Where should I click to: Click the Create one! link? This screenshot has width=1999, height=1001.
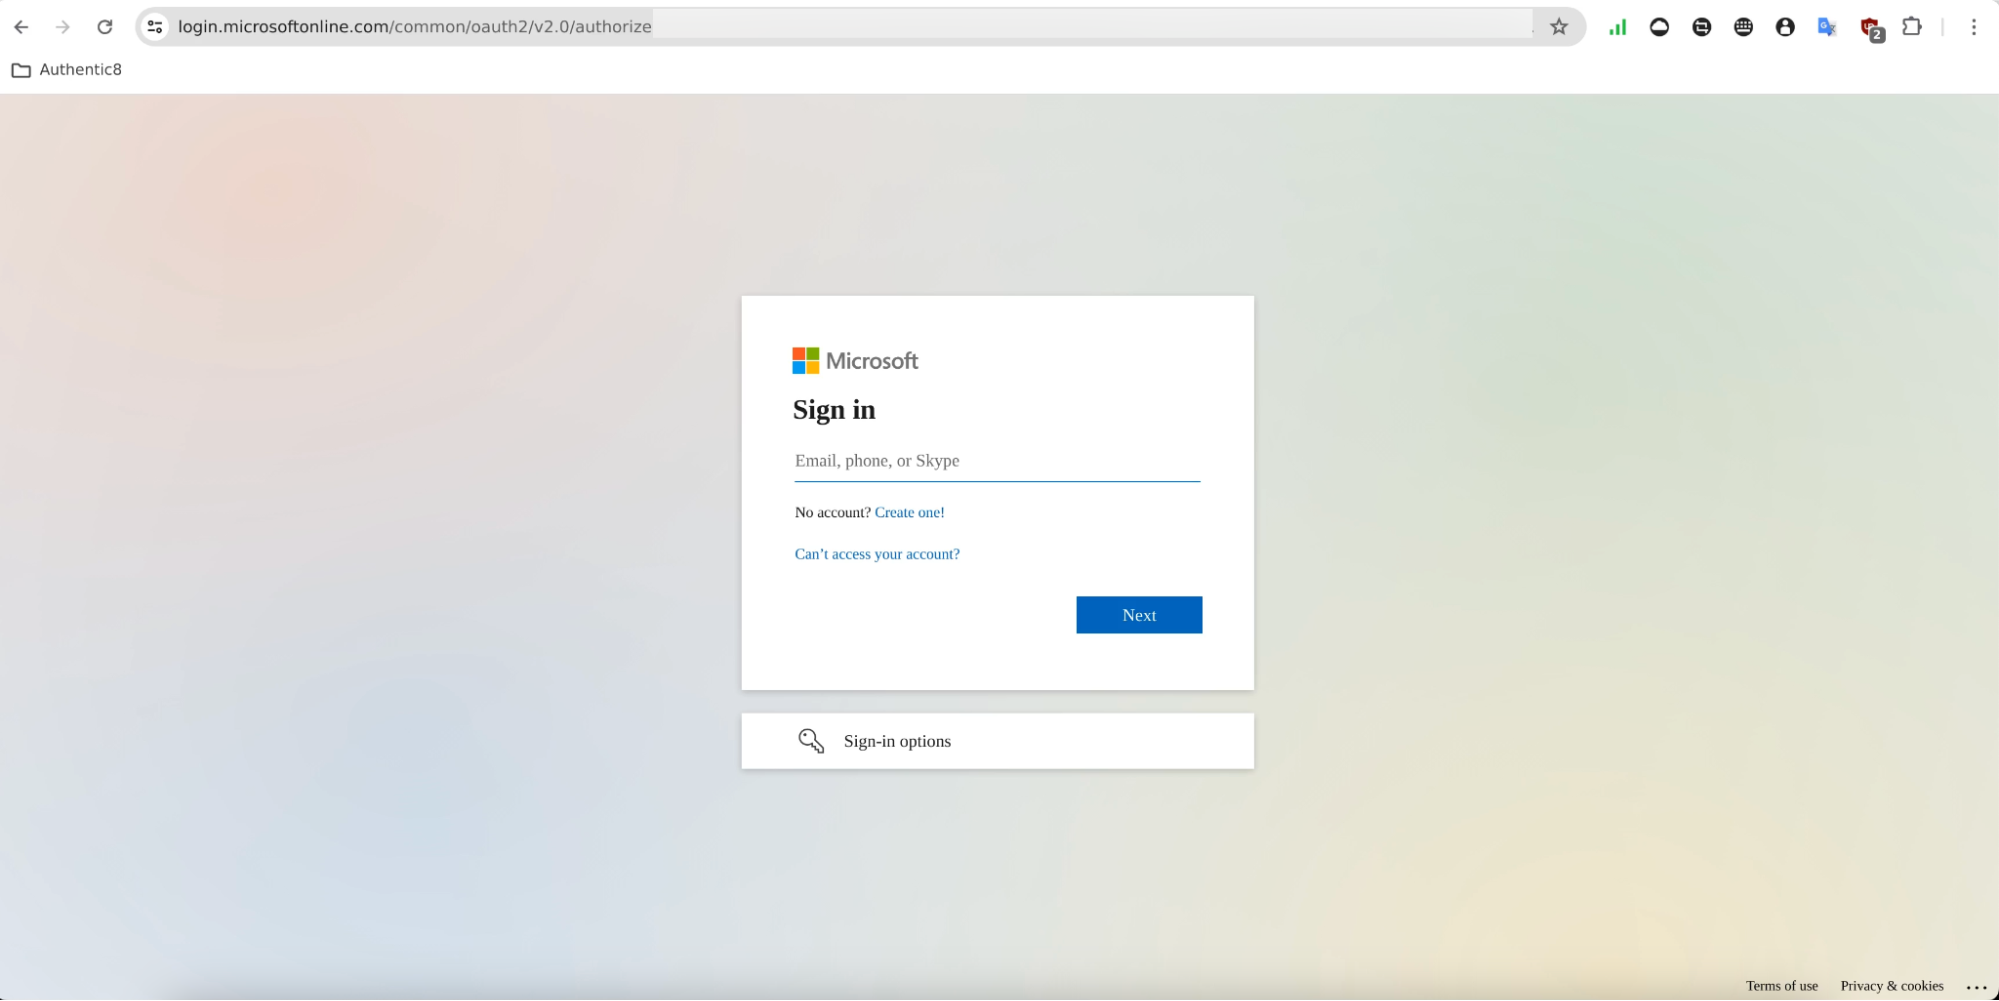click(x=909, y=513)
